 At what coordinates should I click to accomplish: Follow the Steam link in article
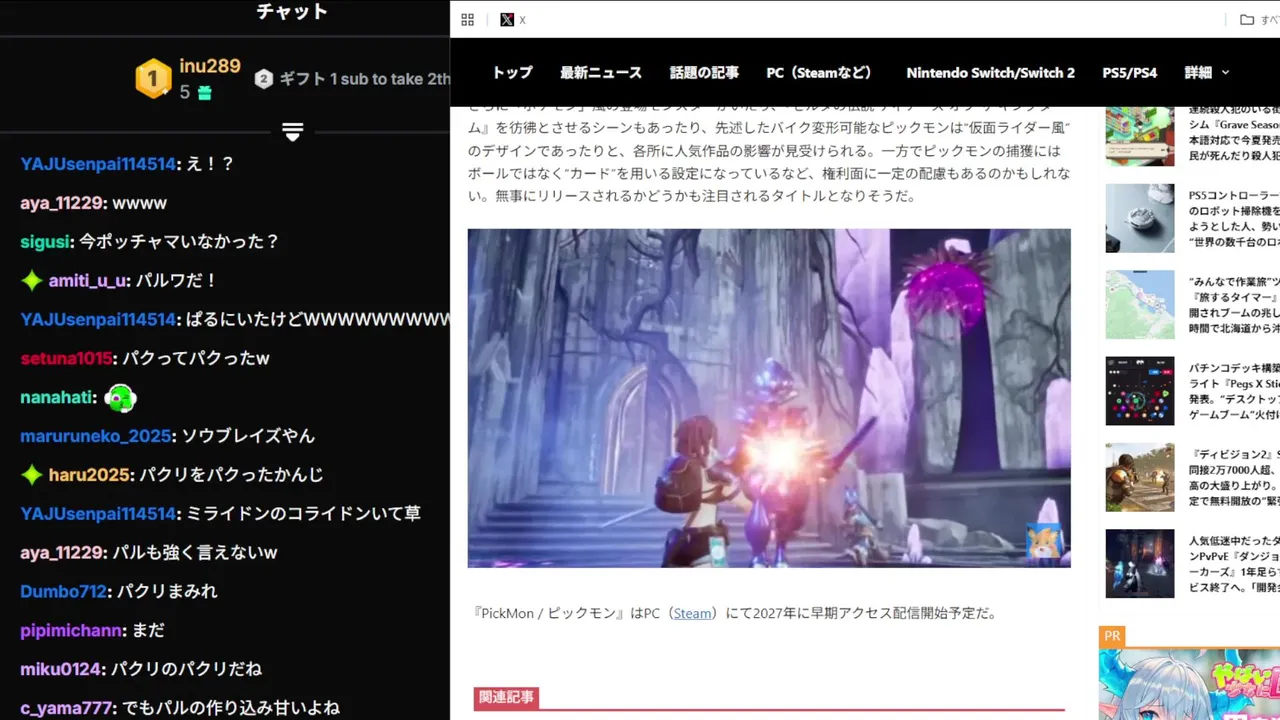pyautogui.click(x=692, y=613)
